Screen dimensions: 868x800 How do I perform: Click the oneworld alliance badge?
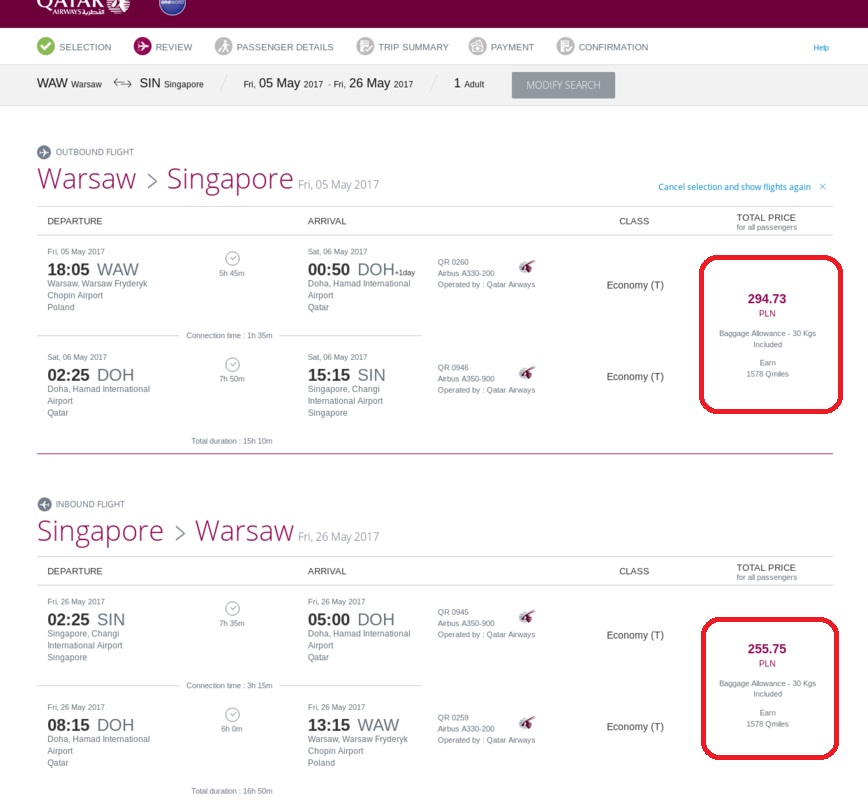click(x=172, y=6)
